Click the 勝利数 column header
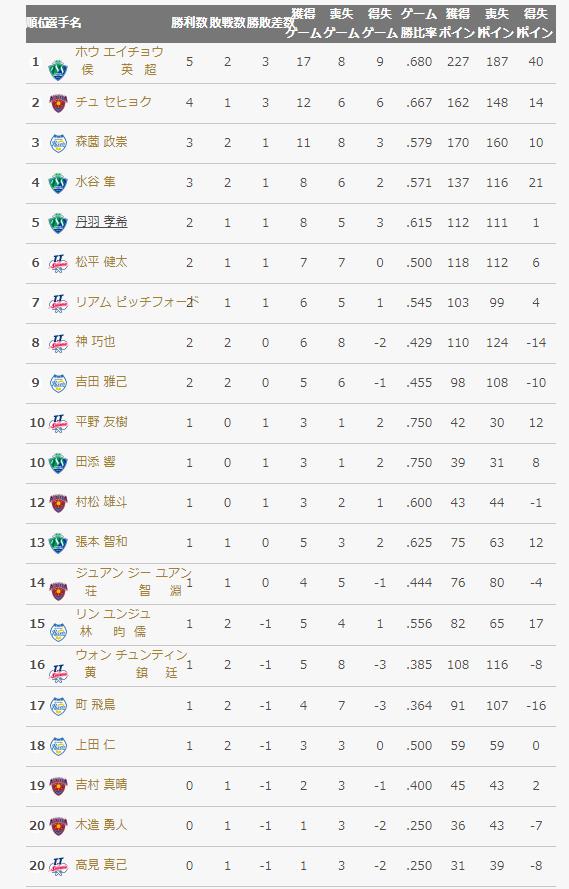This screenshot has width=569, height=889. (189, 23)
